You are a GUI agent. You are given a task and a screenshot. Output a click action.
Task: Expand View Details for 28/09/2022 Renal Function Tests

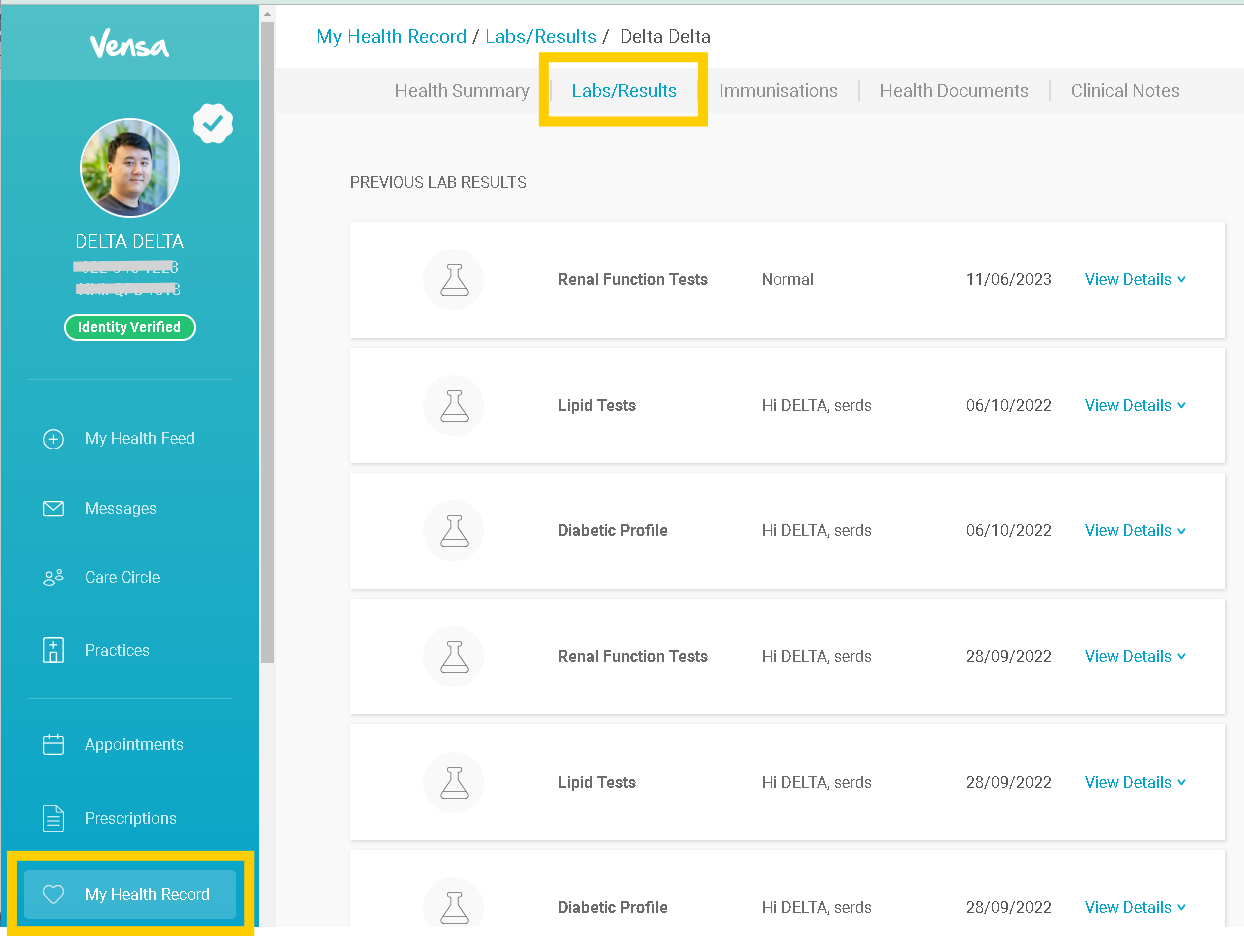point(1135,656)
